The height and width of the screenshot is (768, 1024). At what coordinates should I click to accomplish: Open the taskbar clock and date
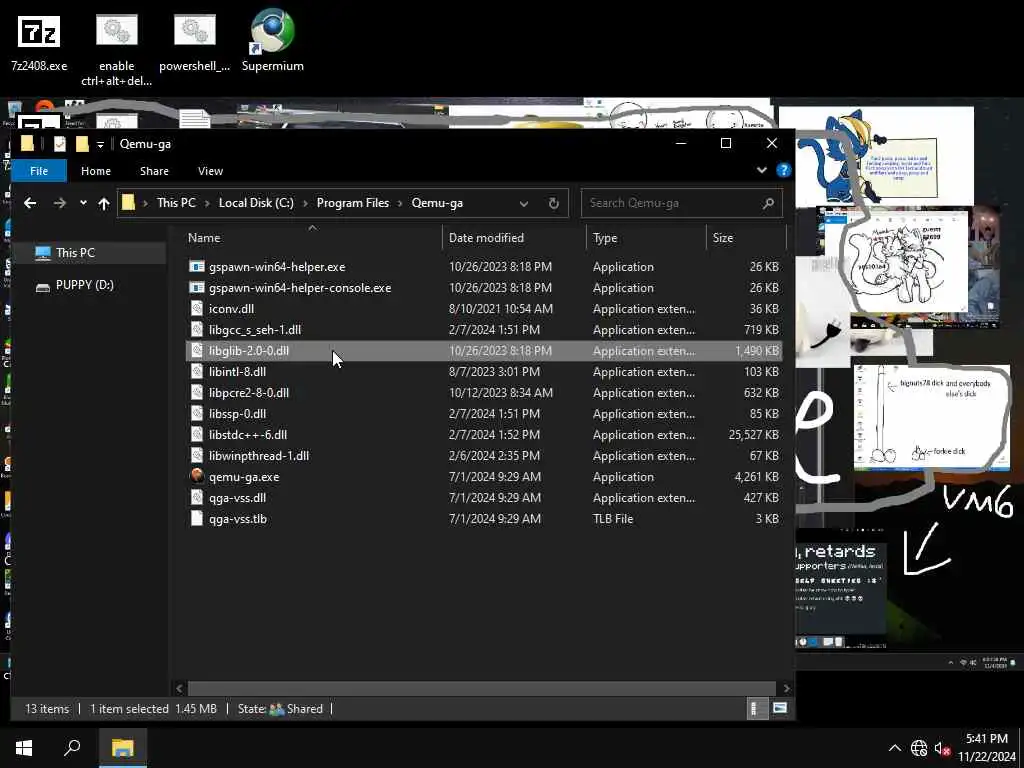click(x=987, y=748)
